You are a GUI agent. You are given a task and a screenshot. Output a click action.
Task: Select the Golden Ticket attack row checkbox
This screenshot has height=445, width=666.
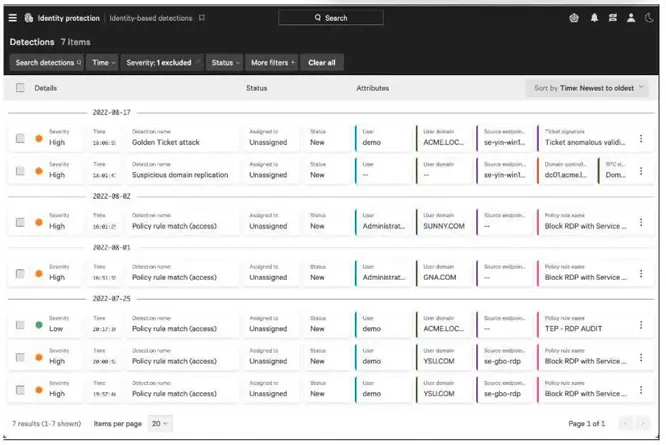[20, 138]
